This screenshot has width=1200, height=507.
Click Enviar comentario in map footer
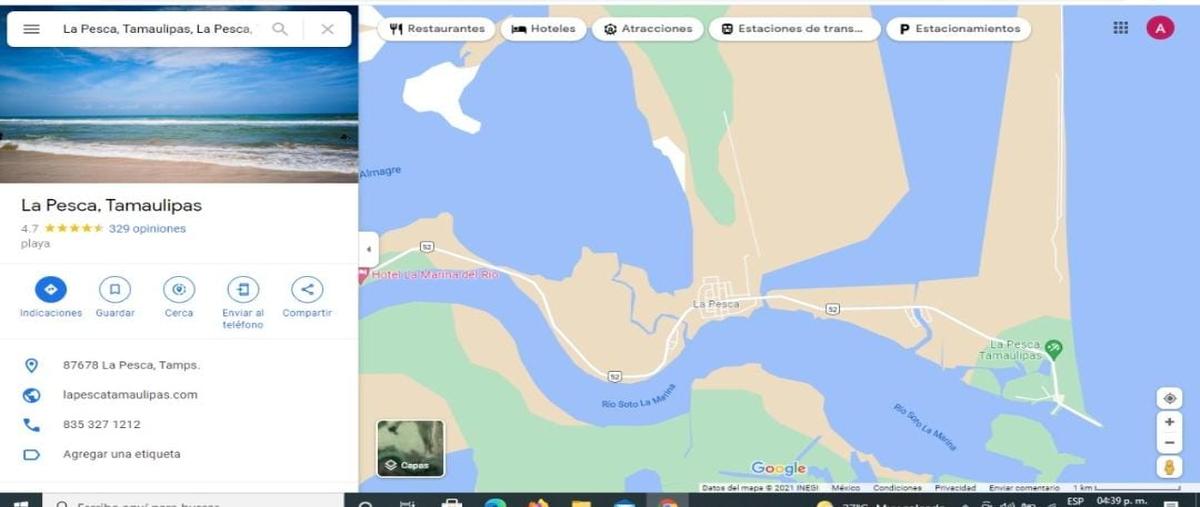[1024, 488]
